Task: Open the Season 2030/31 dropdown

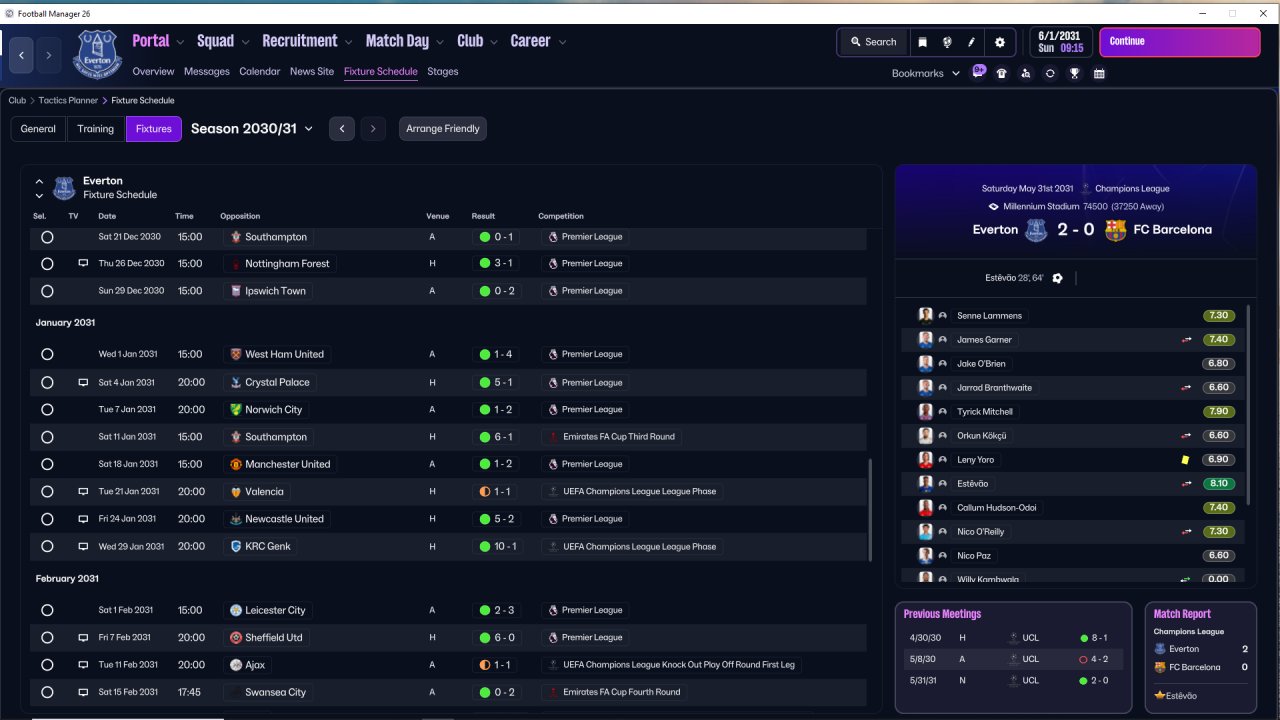Action: [x=252, y=128]
